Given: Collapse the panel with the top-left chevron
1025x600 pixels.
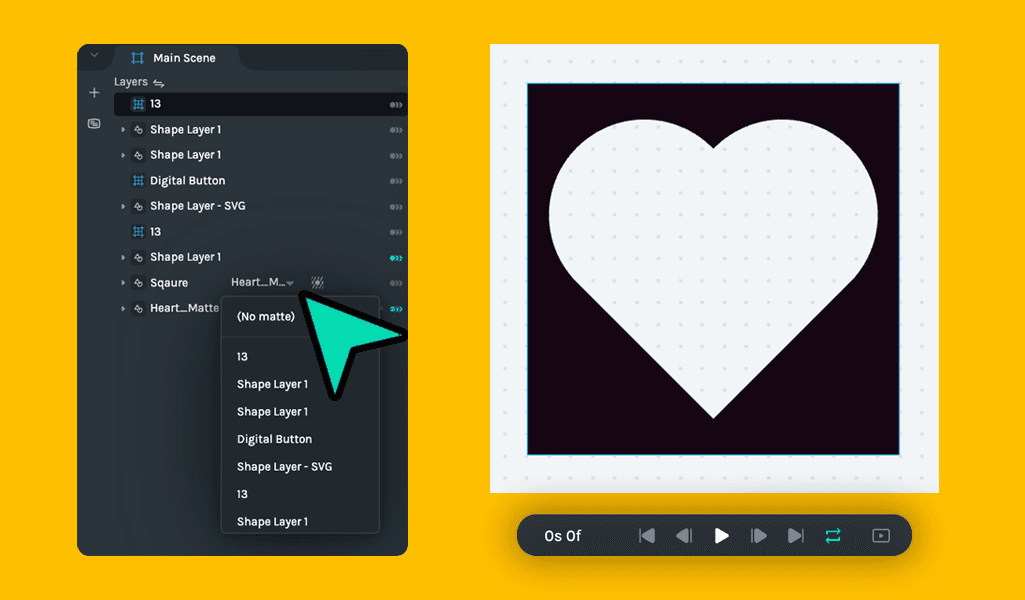Looking at the screenshot, I should click(94, 55).
